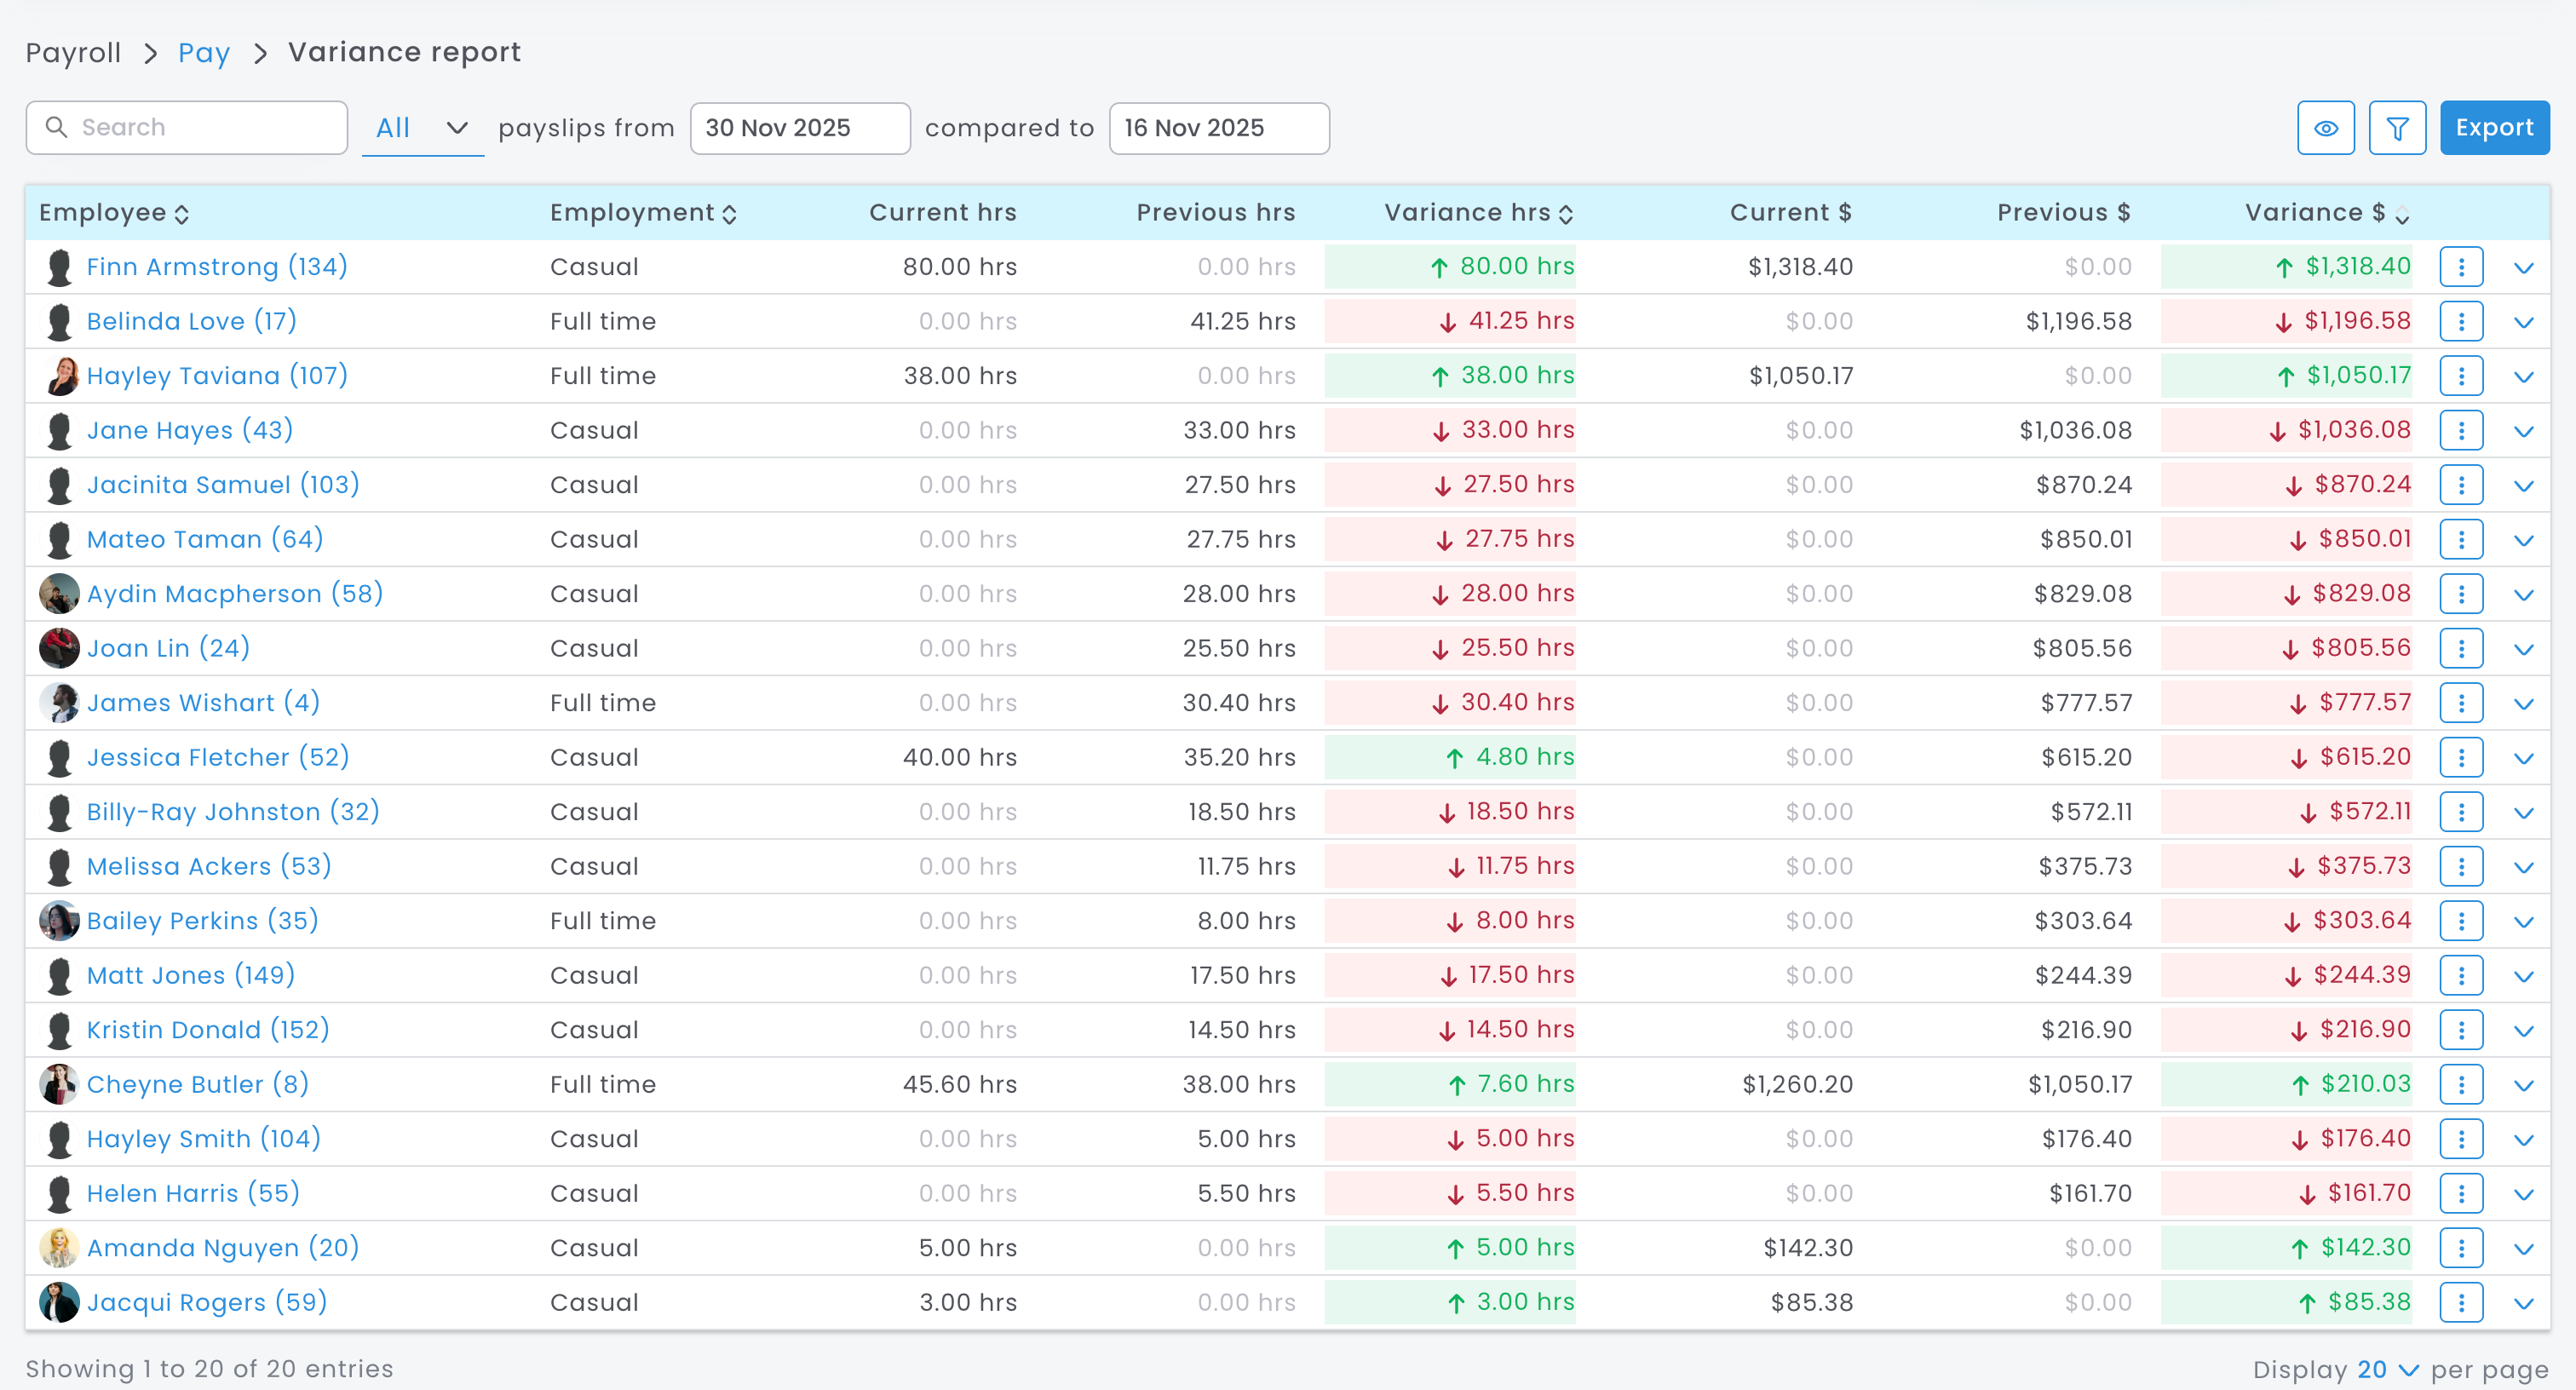Open three-dot menu for Jacqui Rogers

2460,1302
